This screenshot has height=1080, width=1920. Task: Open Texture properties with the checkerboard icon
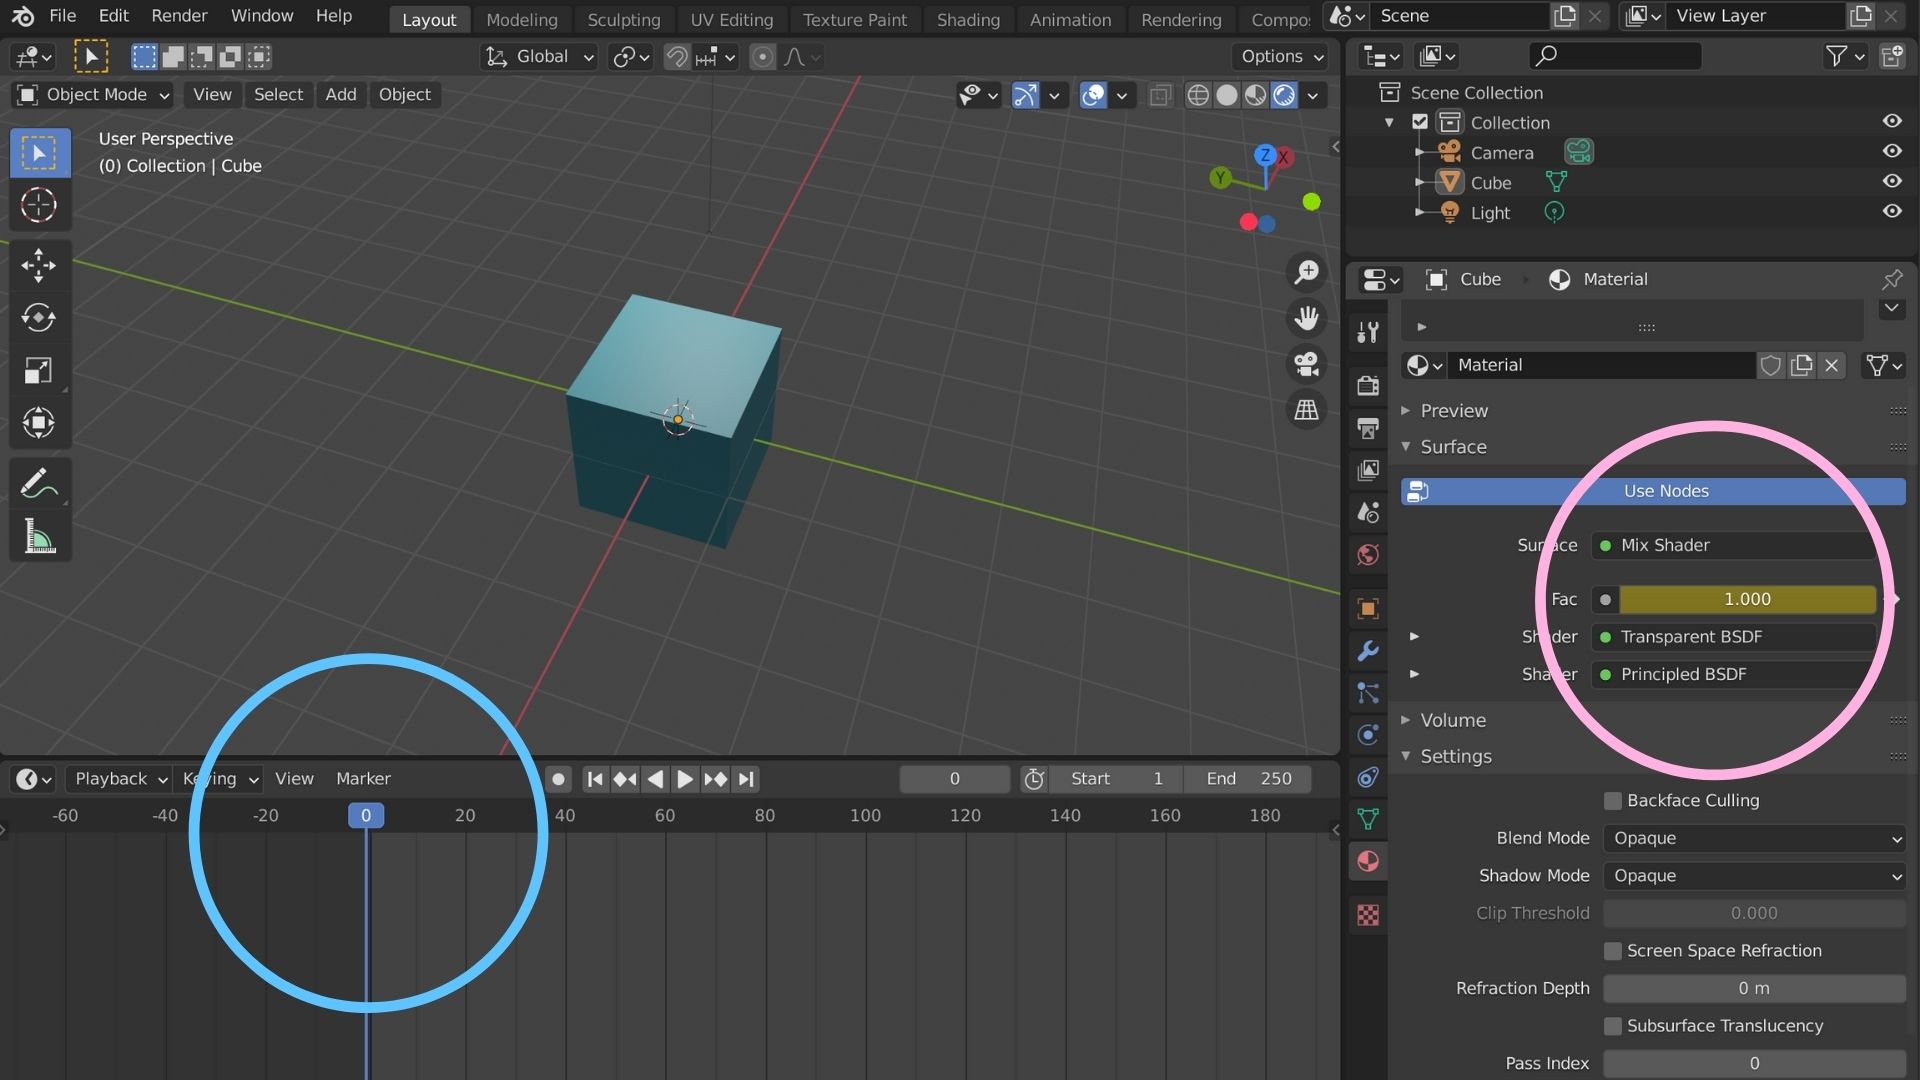coord(1367,914)
